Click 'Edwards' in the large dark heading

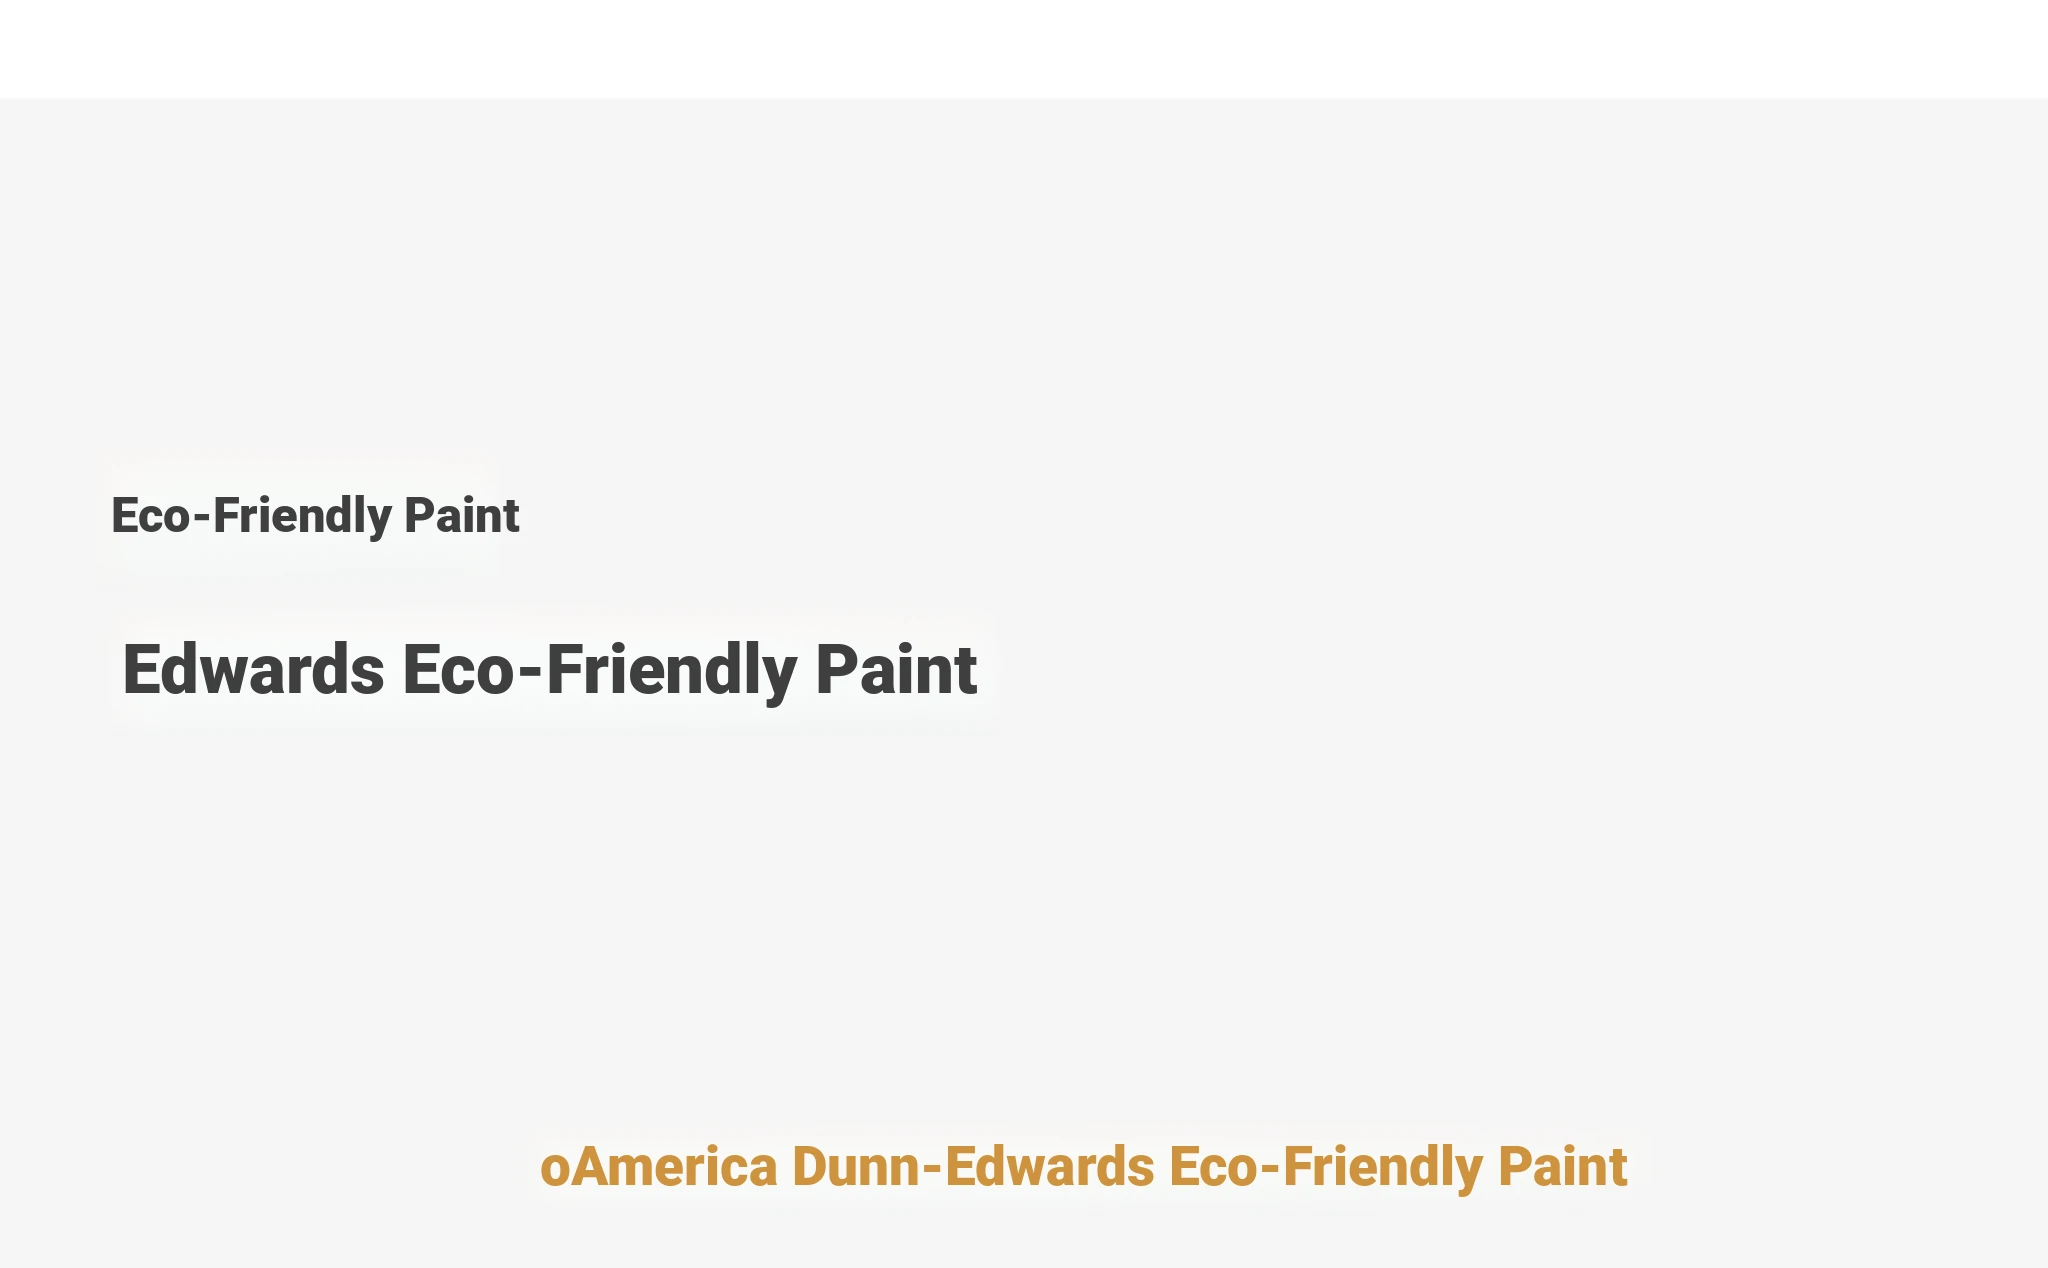point(253,670)
